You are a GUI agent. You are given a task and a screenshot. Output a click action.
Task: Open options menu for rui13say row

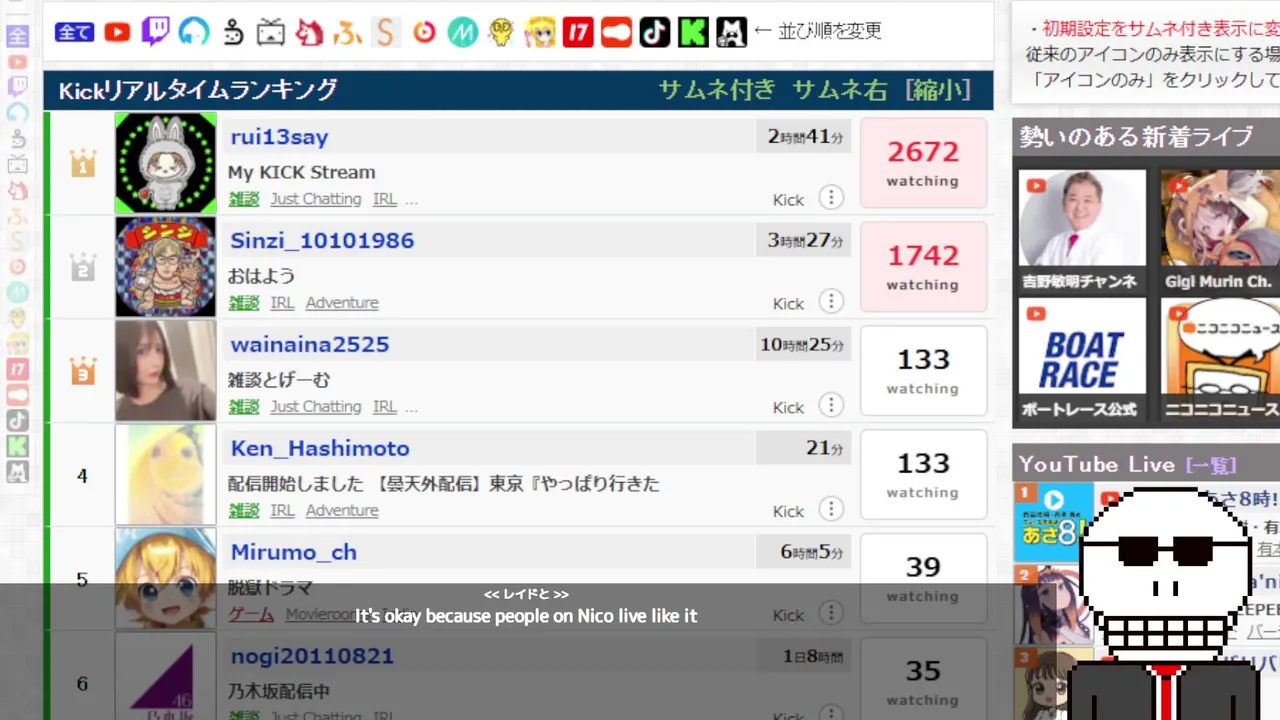point(831,197)
